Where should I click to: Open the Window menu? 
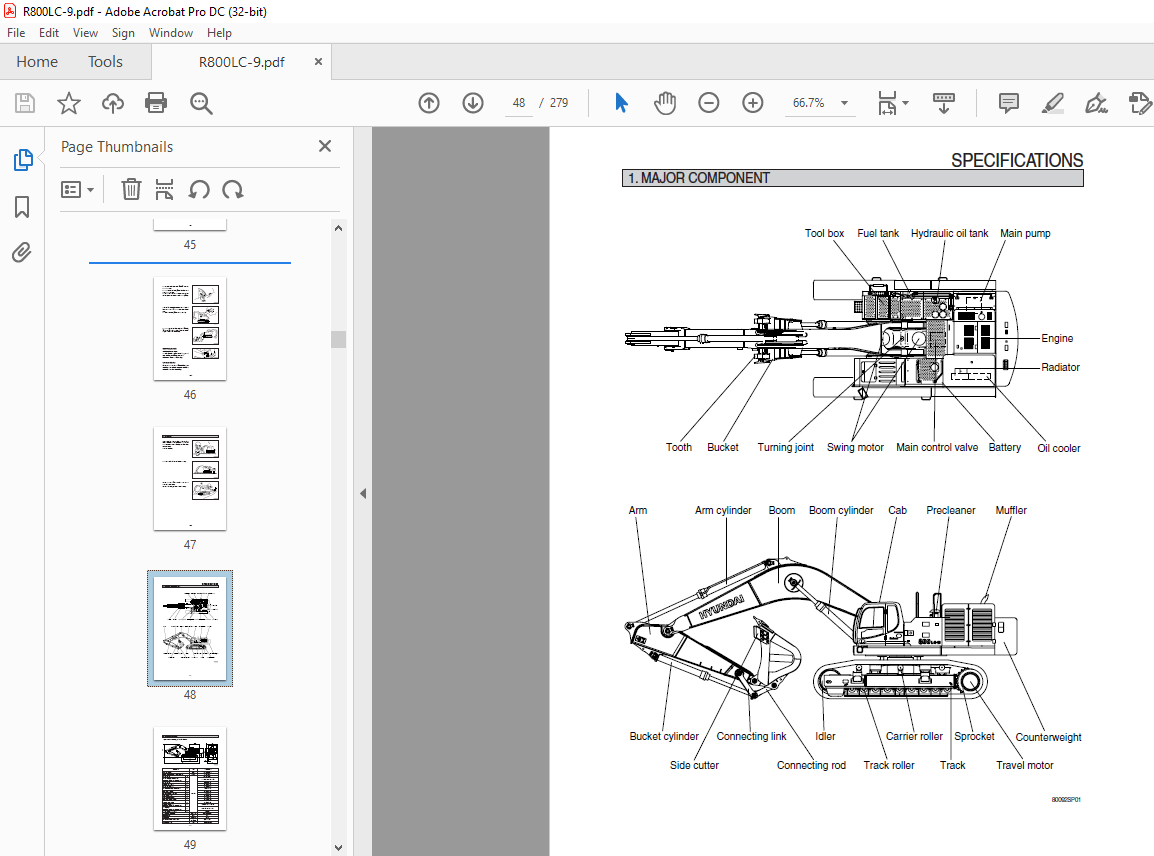pos(171,33)
